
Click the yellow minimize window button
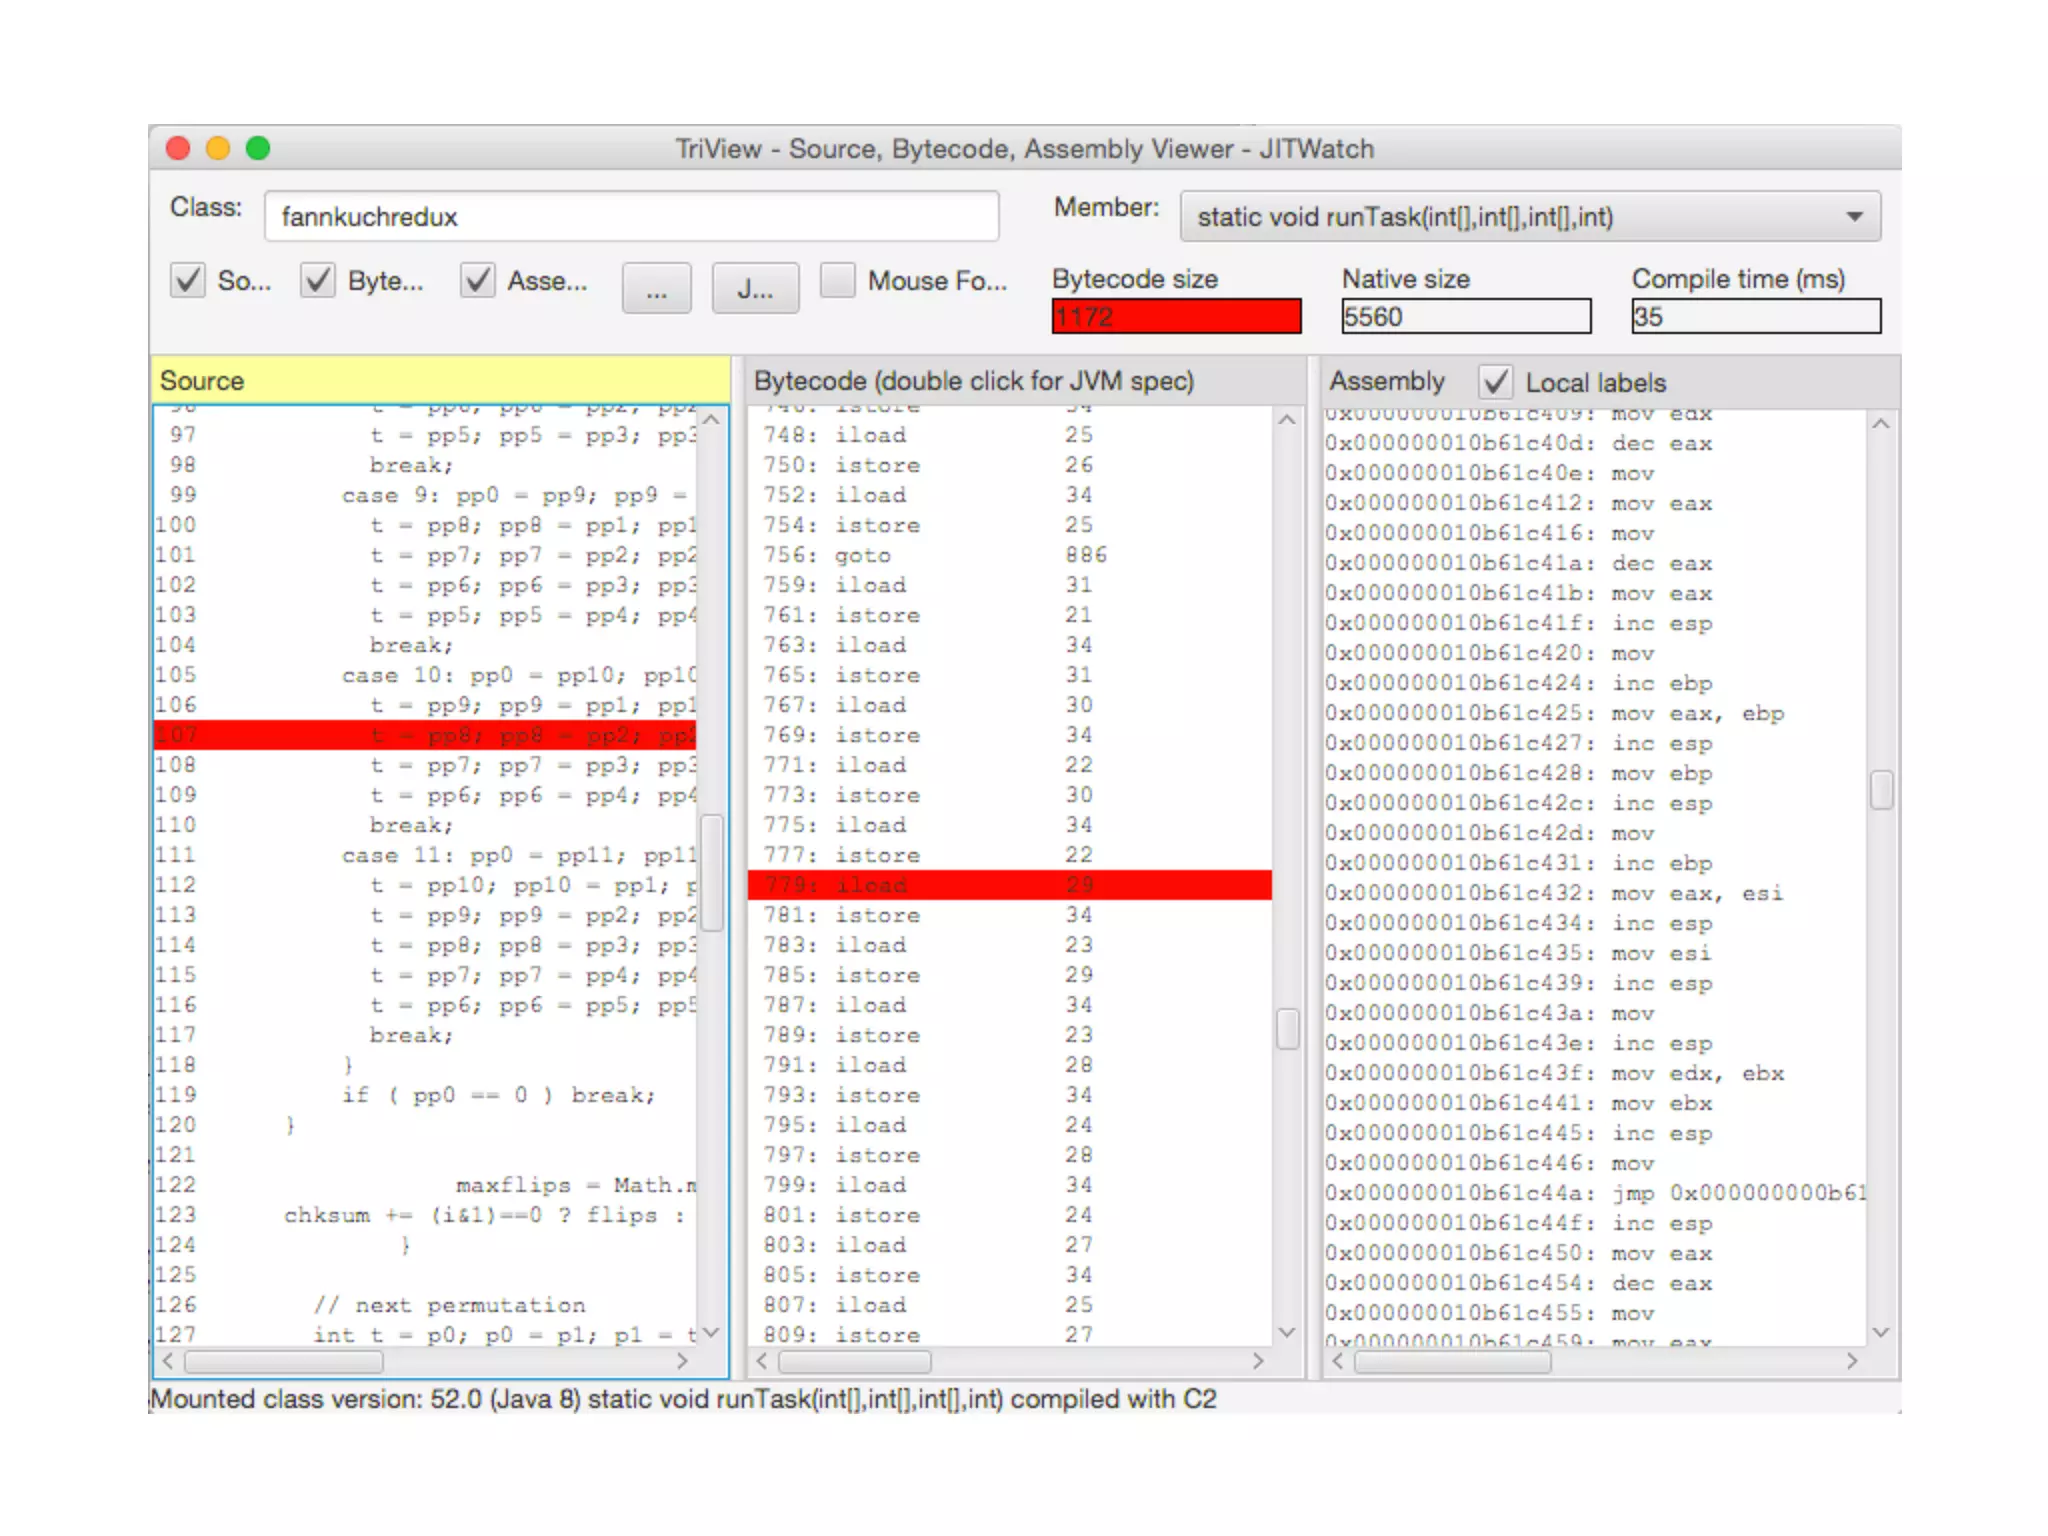(218, 148)
